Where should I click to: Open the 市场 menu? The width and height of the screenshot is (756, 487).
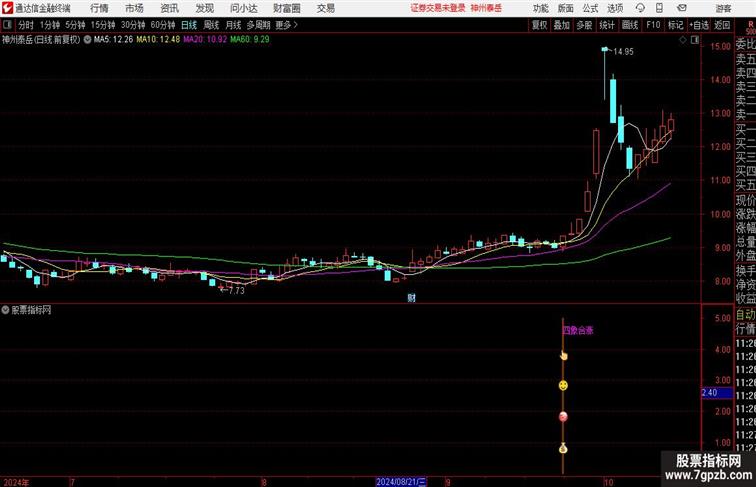coord(135,8)
